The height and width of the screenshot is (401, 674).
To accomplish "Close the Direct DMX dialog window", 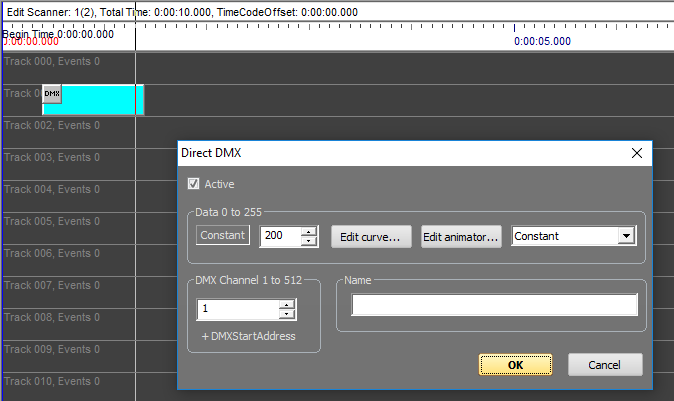I will click(637, 153).
